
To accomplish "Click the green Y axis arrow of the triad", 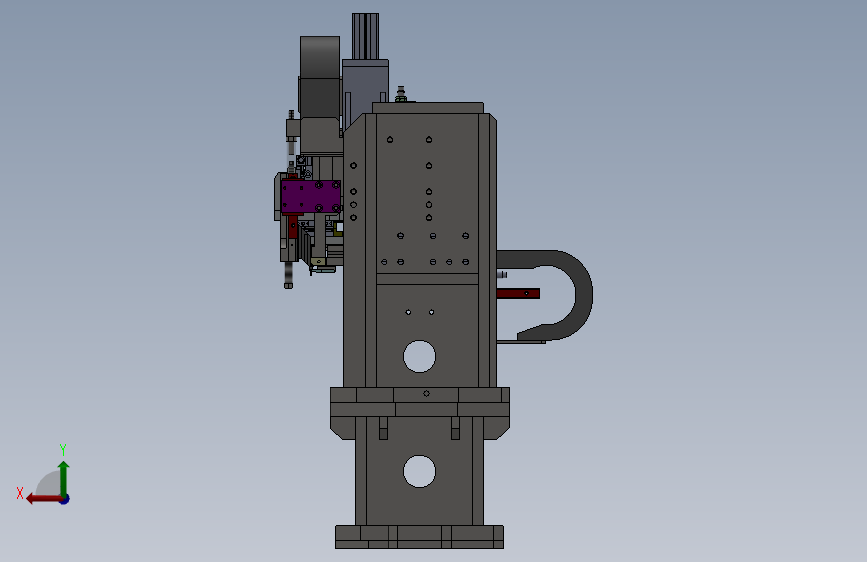I will pyautogui.click(x=64, y=478).
